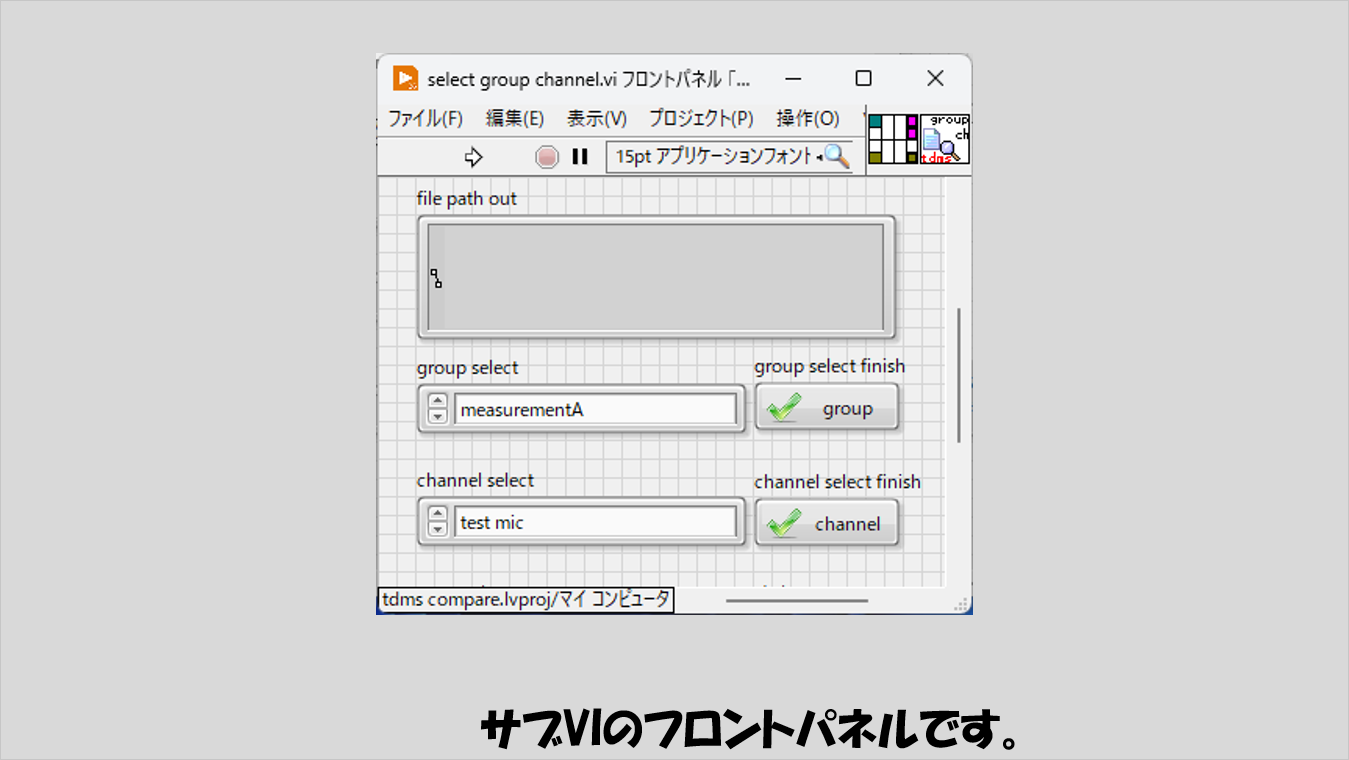
Task: Increment the group select ring value
Action: pos(437,402)
